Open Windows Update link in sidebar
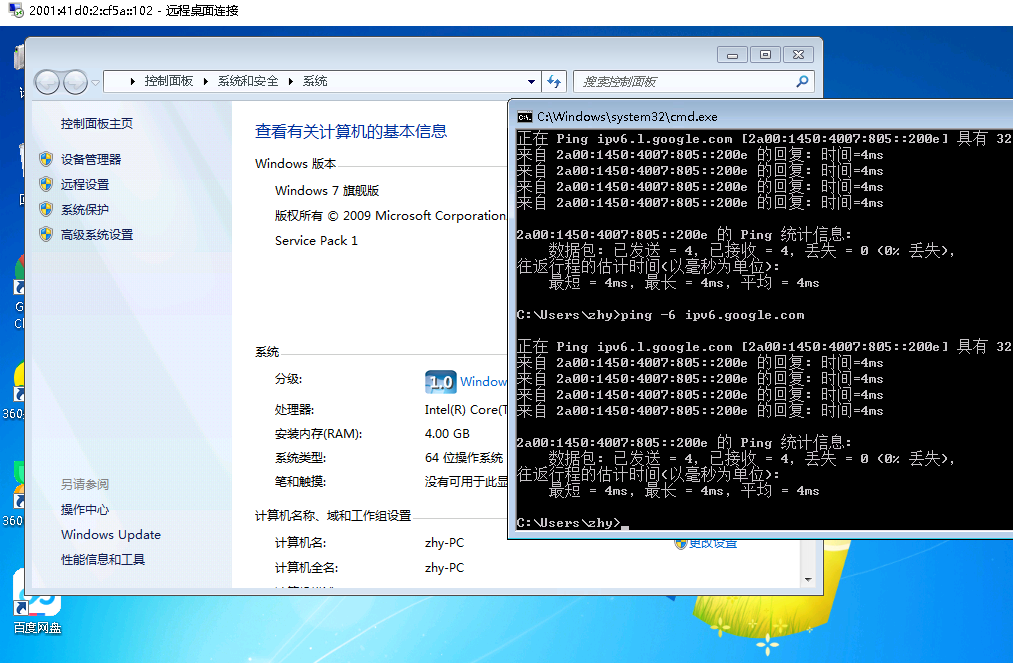Viewport: 1013px width, 663px height. [x=111, y=535]
